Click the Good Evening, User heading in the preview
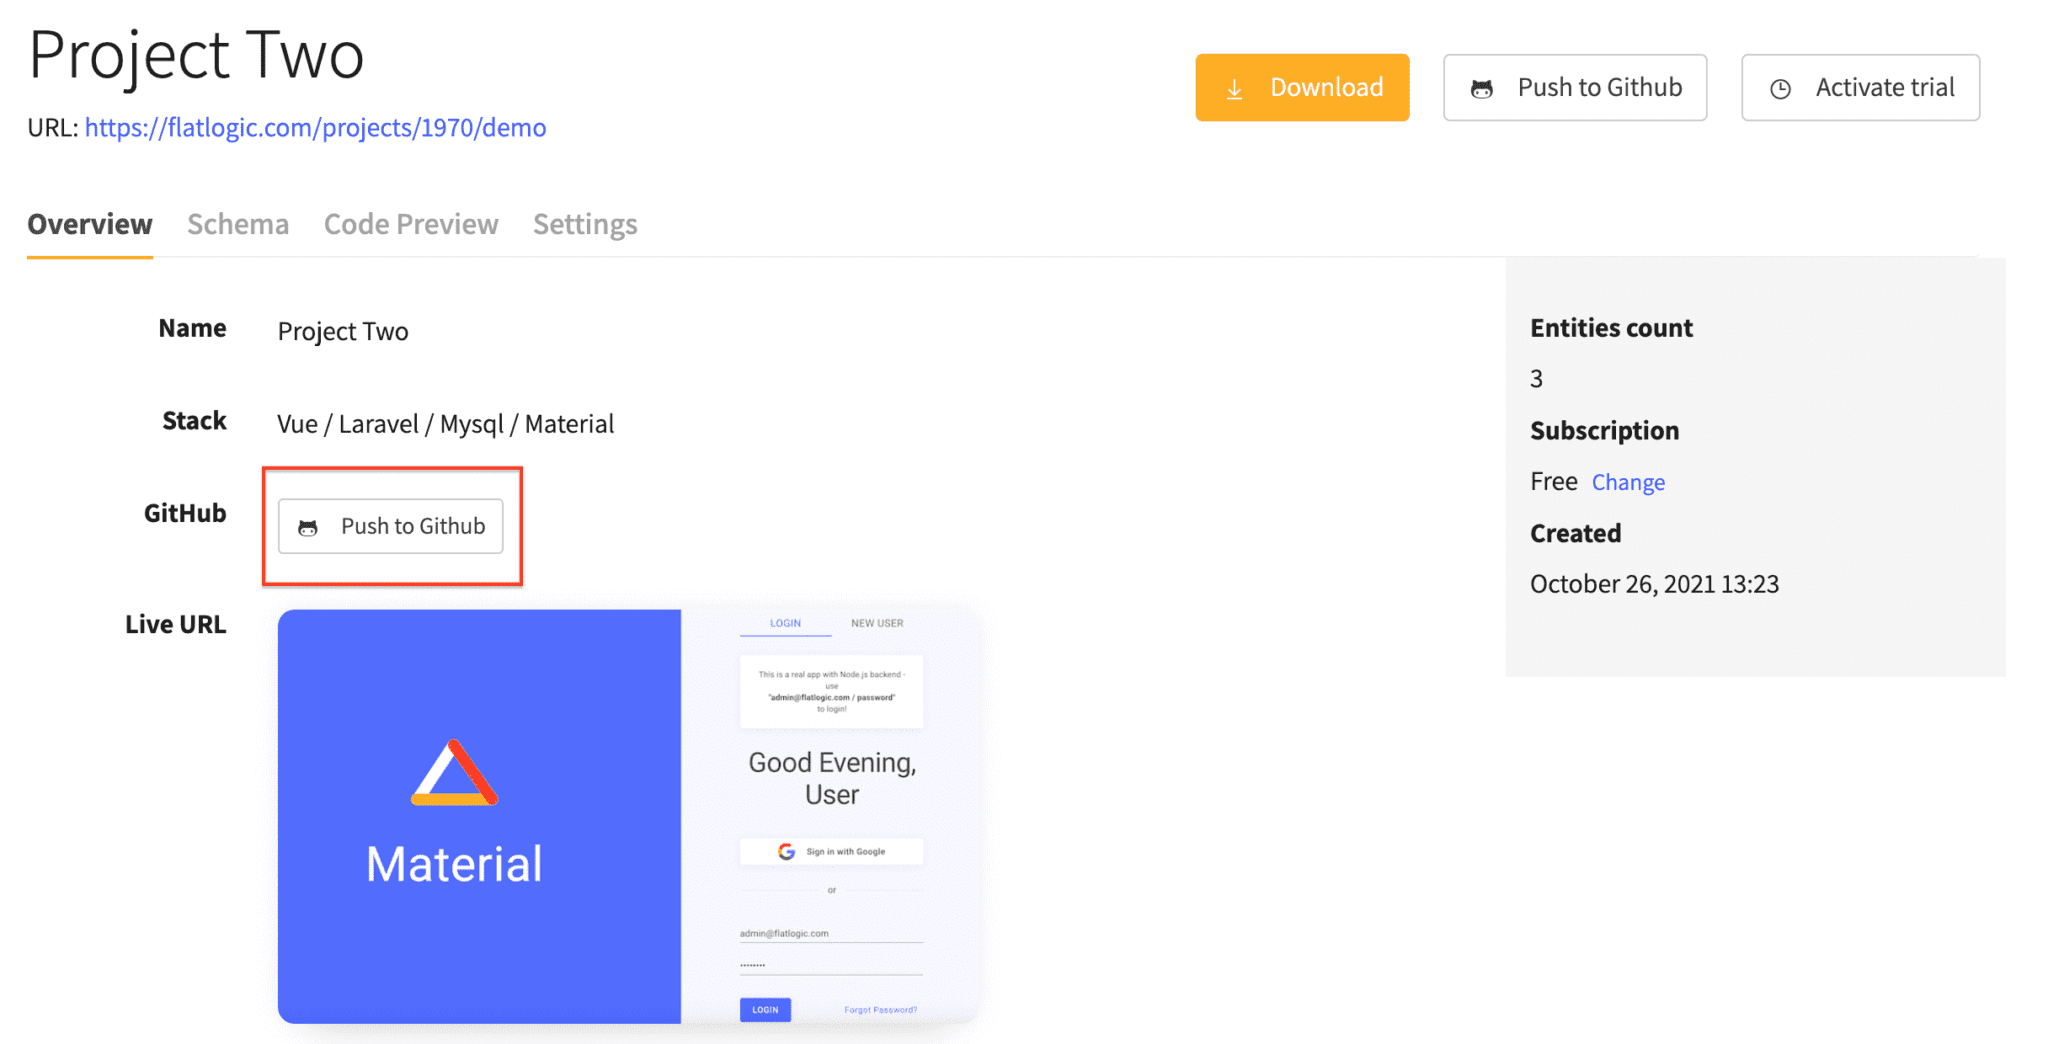The height and width of the screenshot is (1044, 2048). pyautogui.click(x=832, y=778)
